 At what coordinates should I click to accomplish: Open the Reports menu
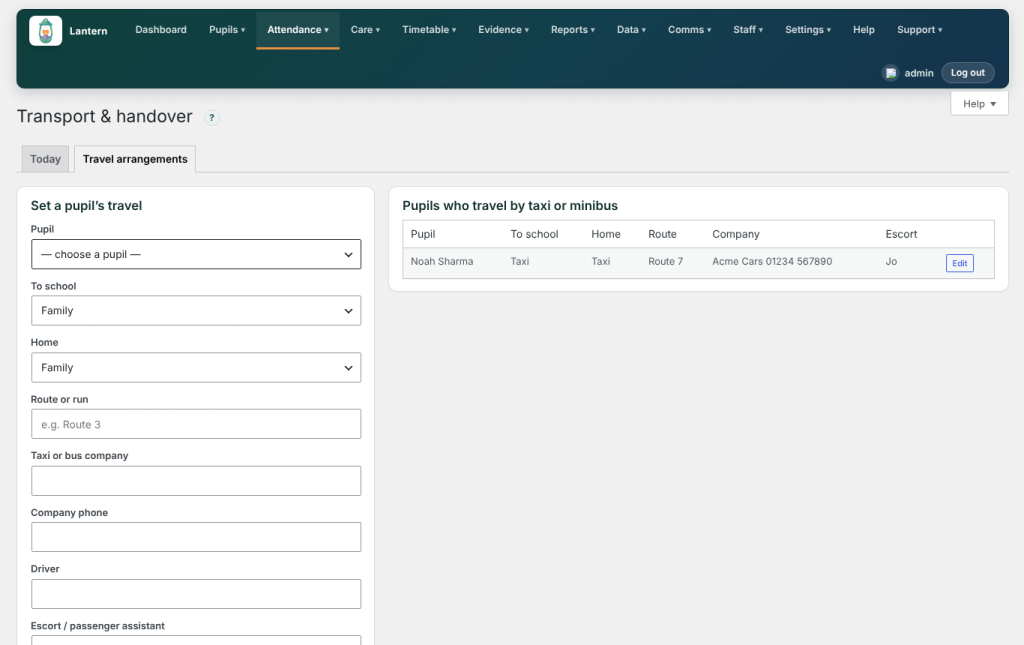click(x=573, y=30)
